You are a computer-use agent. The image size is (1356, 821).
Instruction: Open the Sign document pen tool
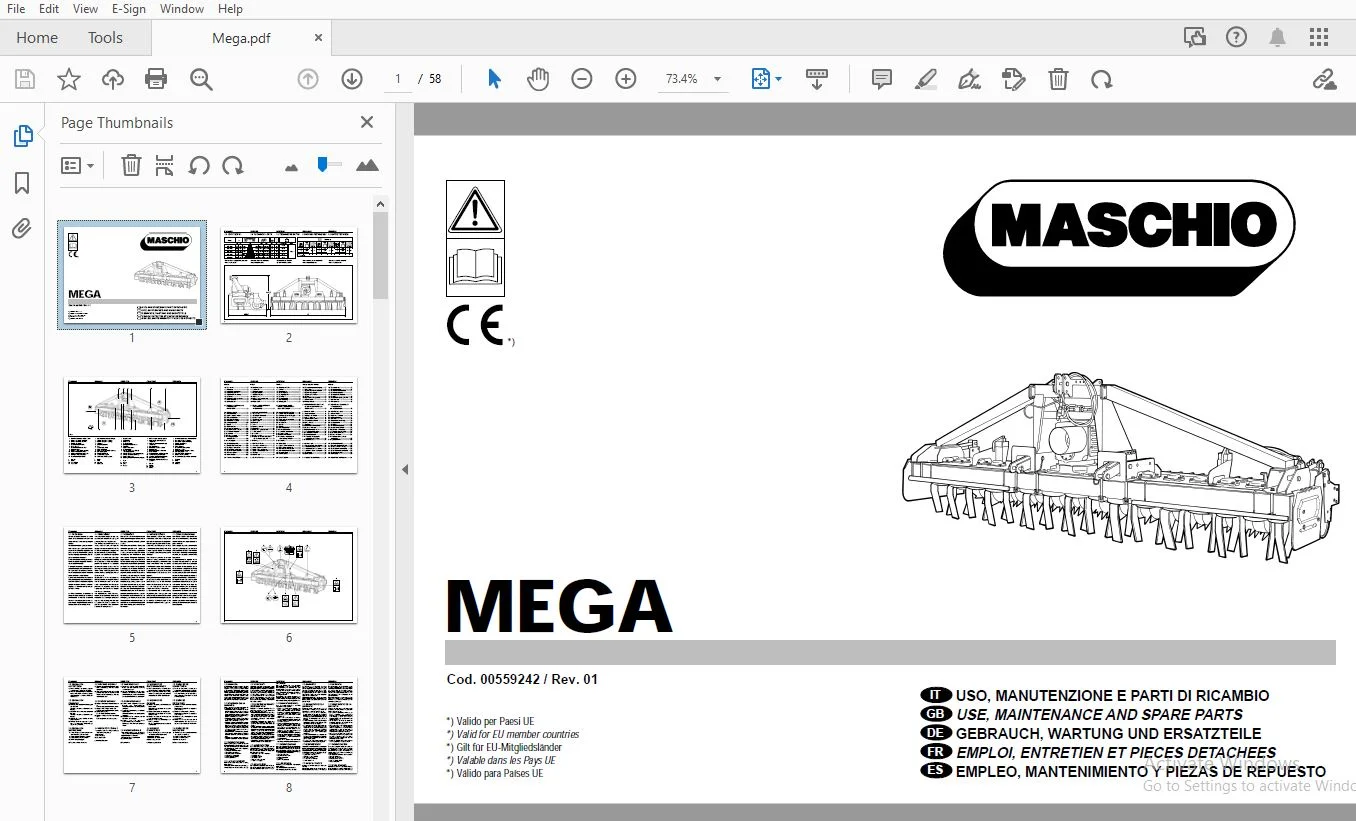[x=969, y=79]
